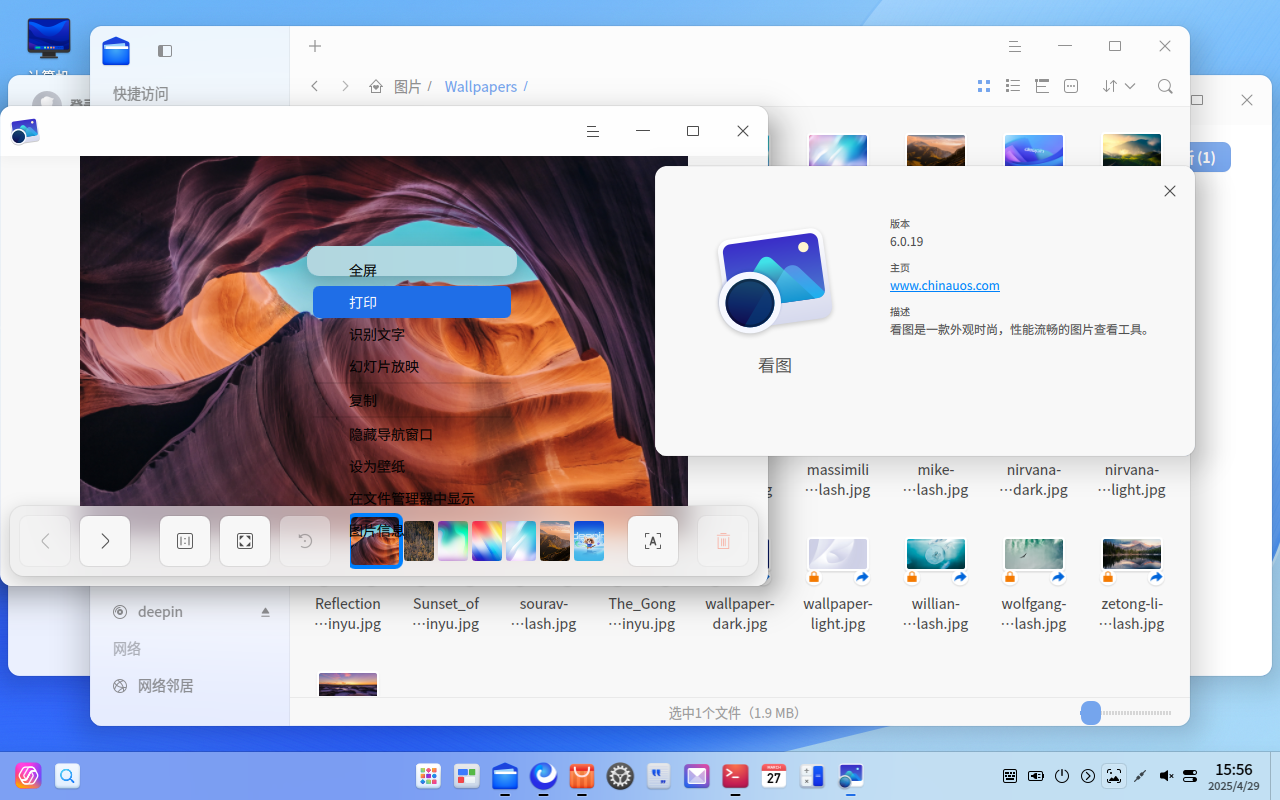
Task: Click 在文件管理器中显示 in context menu
Action: click(x=412, y=498)
